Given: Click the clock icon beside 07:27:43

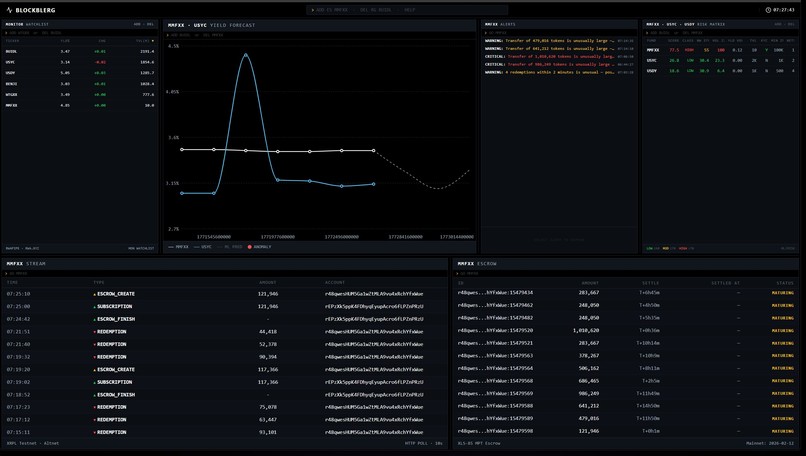Looking at the screenshot, I should (768, 10).
